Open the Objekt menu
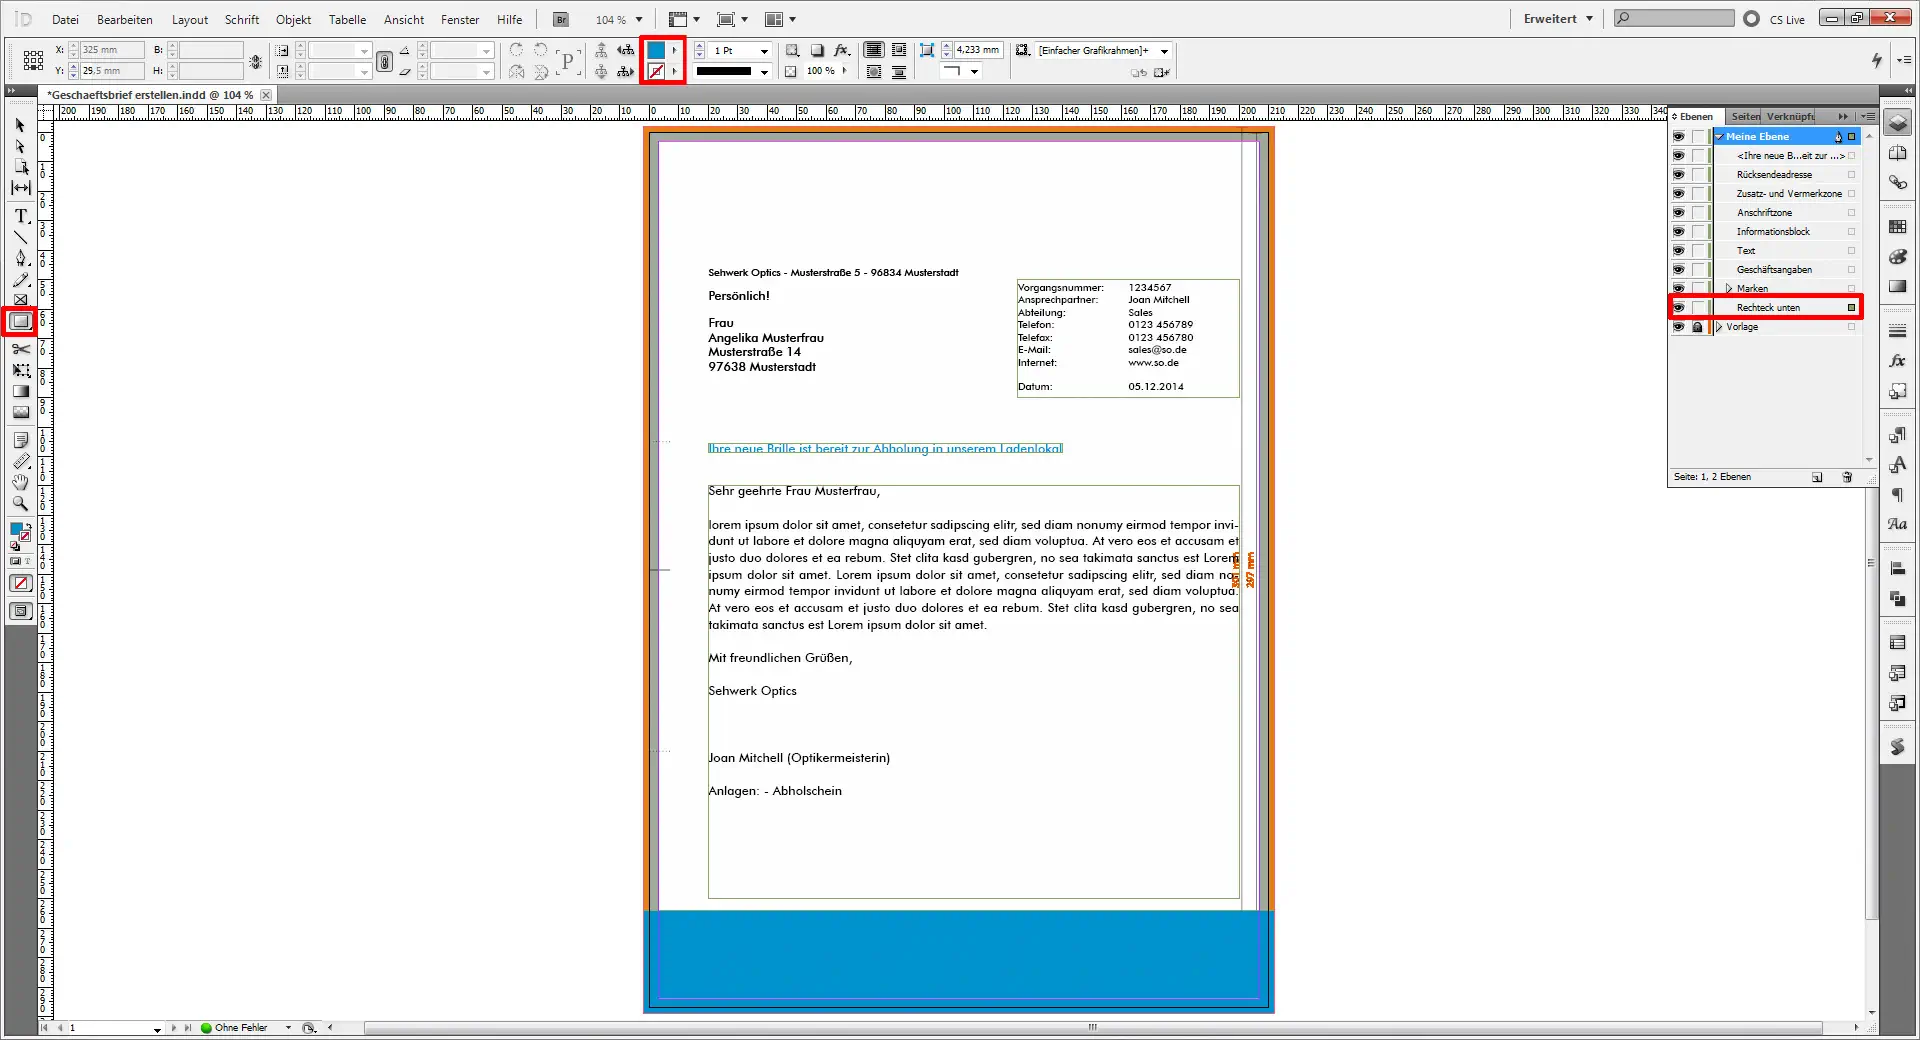1920x1040 pixels. (292, 19)
